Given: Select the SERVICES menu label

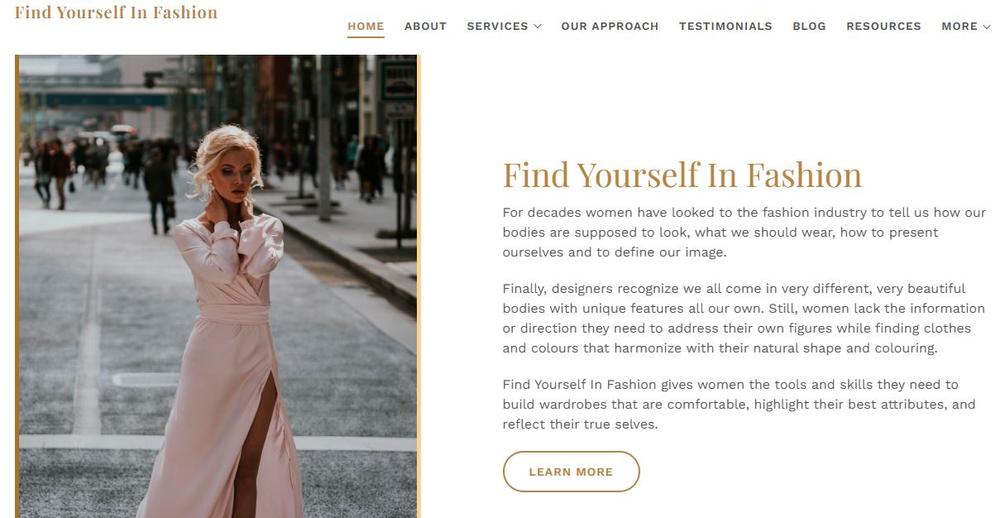Looking at the screenshot, I should tap(497, 26).
